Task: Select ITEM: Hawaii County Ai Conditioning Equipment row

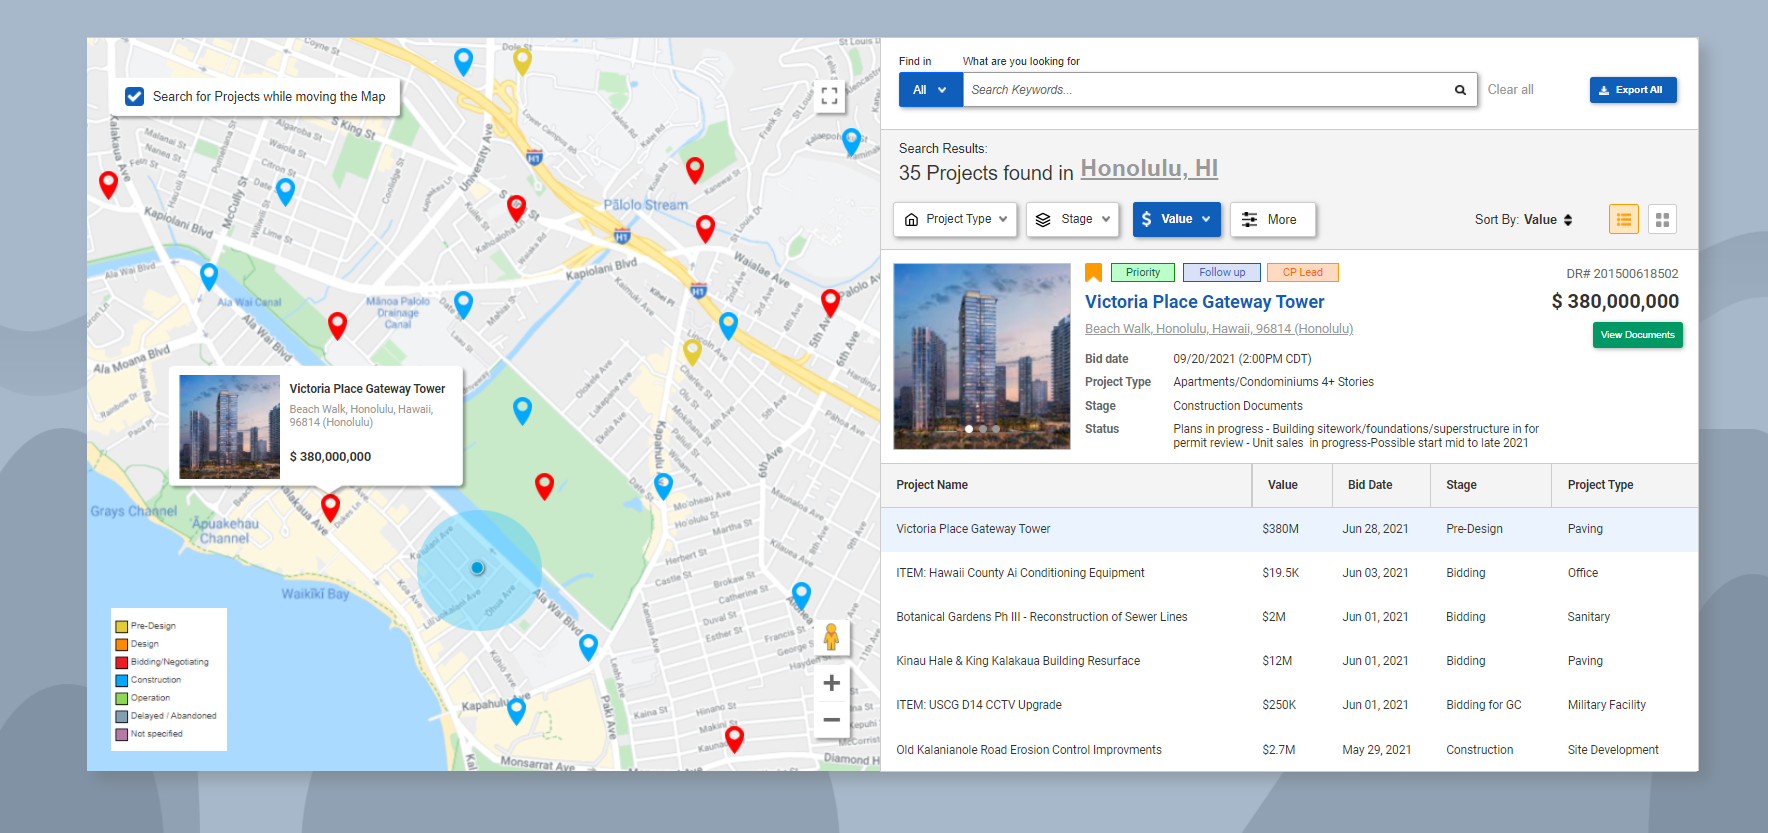Action: pos(1289,573)
